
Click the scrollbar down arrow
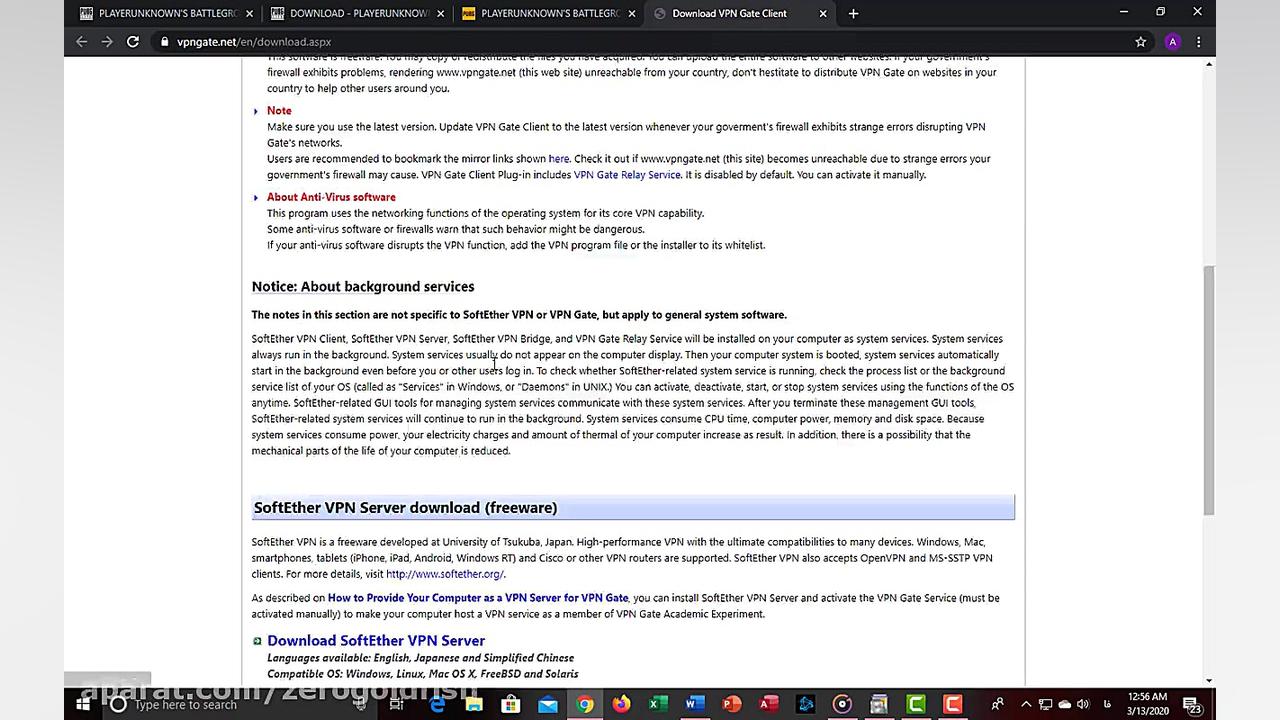[1208, 681]
